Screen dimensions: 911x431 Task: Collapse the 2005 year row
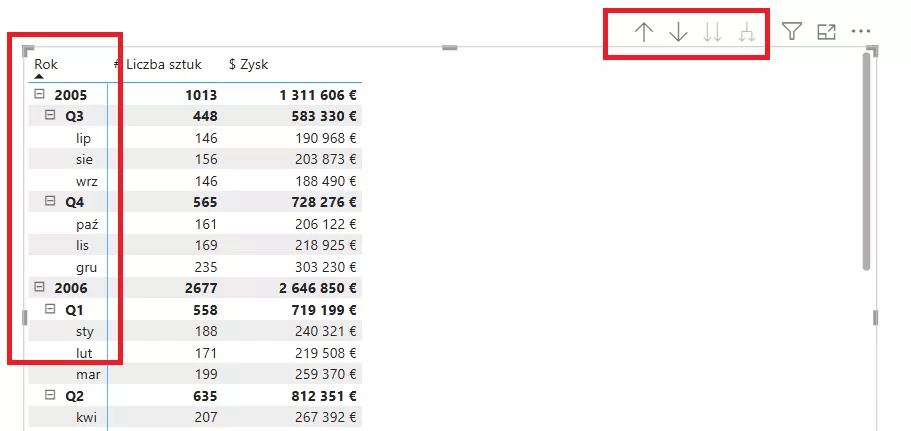coord(40,95)
